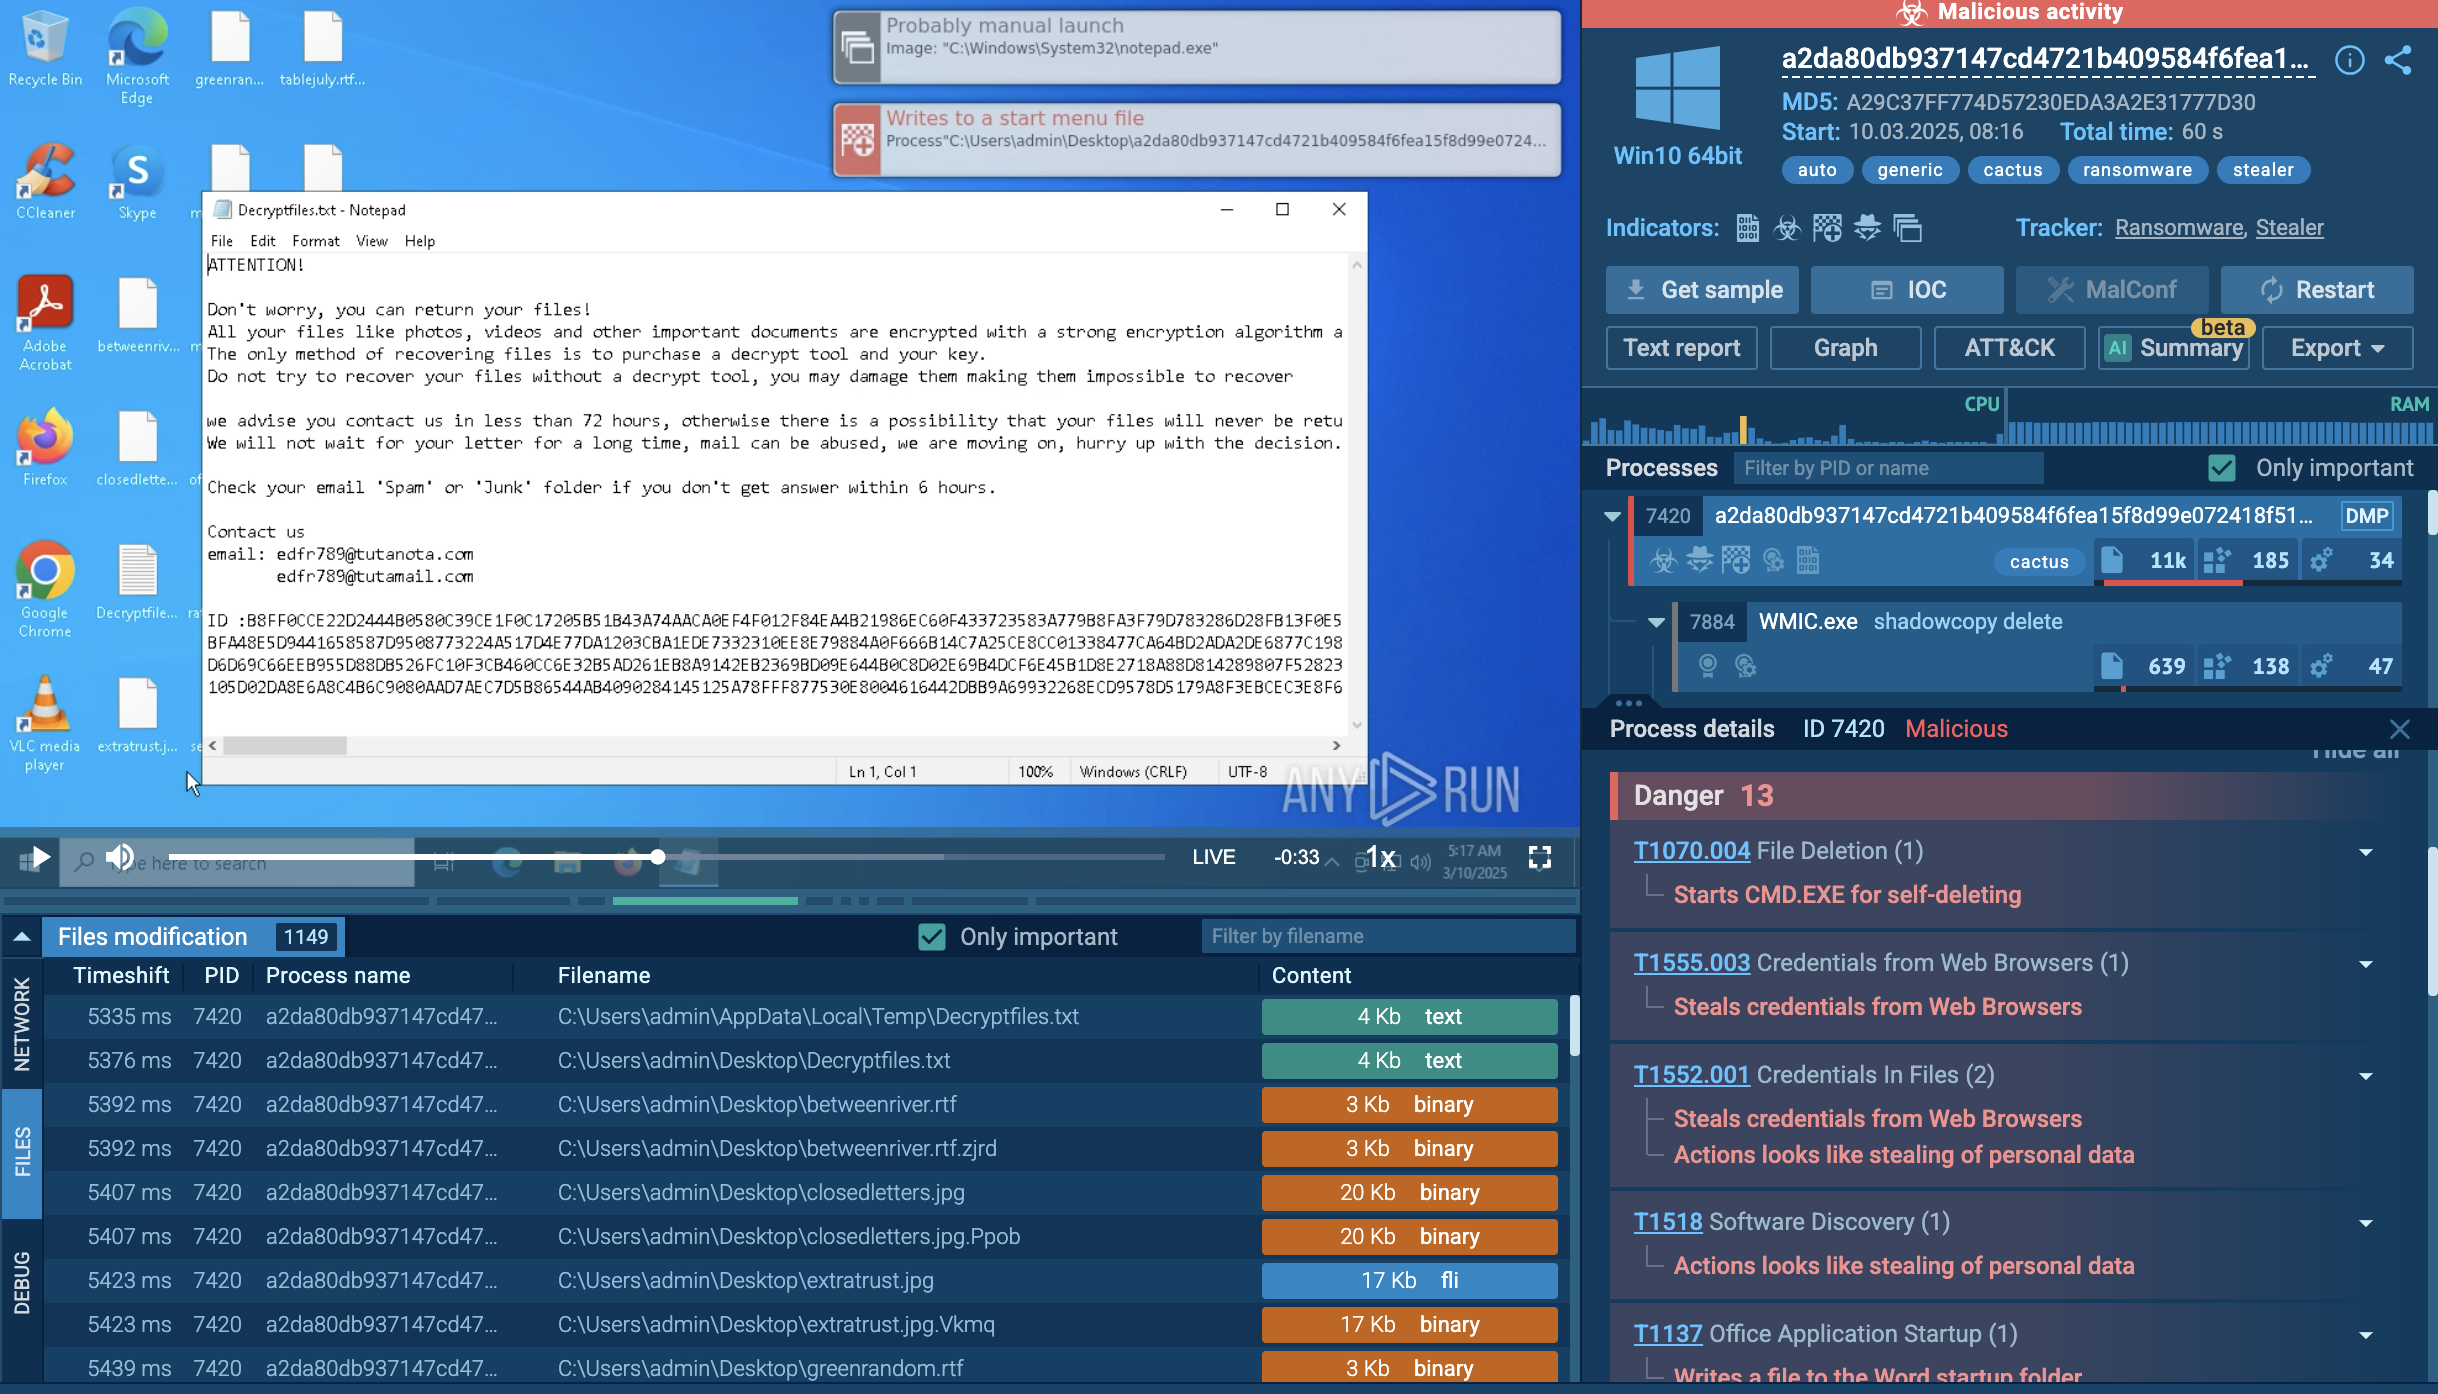
Task: Click the playback progress slider handle
Action: click(657, 857)
